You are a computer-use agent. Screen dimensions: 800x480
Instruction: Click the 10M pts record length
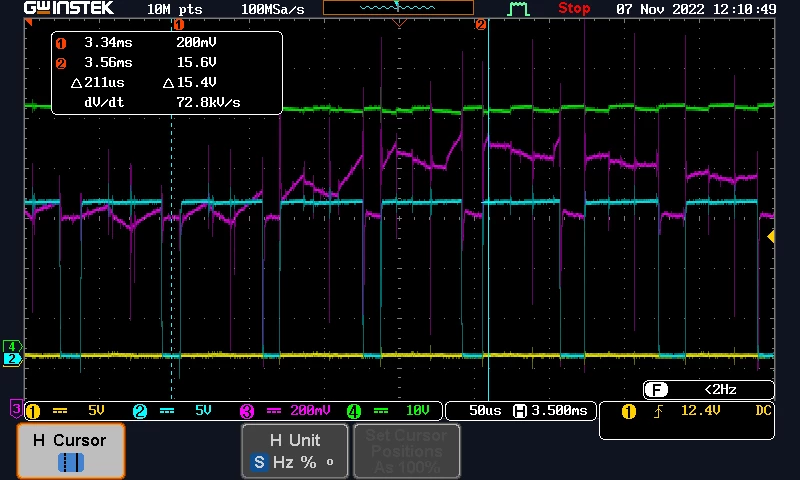point(174,9)
